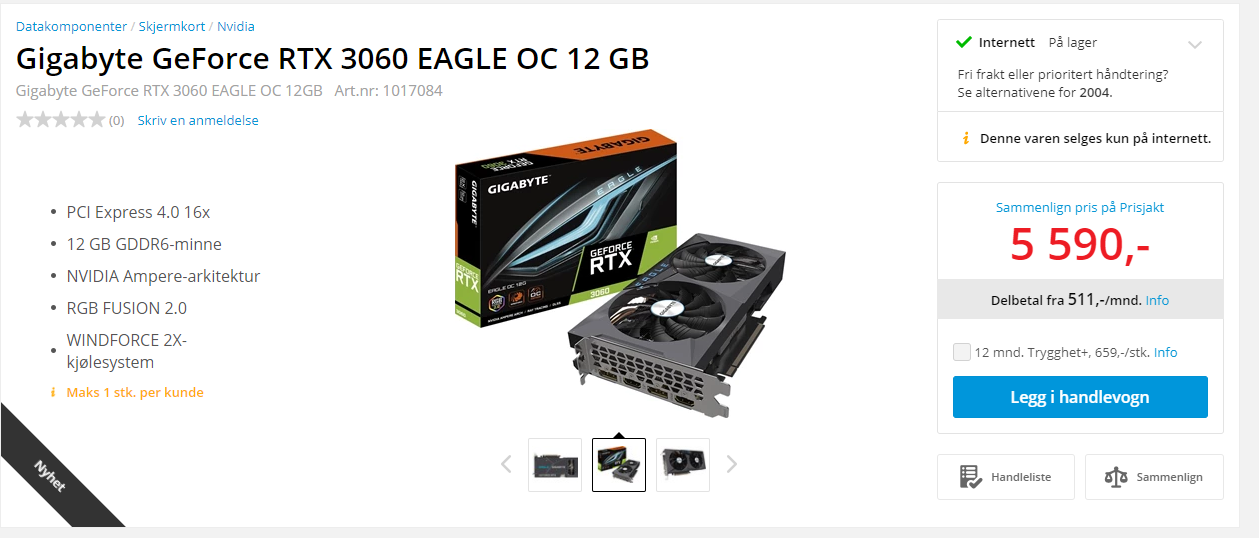Click the star rating icons

(60, 120)
